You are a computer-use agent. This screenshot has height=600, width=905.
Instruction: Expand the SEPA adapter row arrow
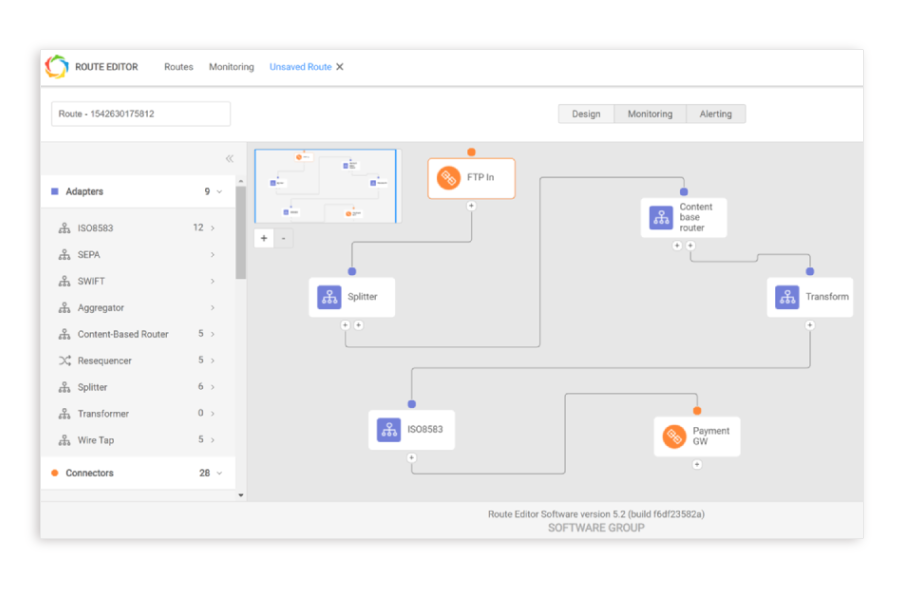tap(212, 254)
